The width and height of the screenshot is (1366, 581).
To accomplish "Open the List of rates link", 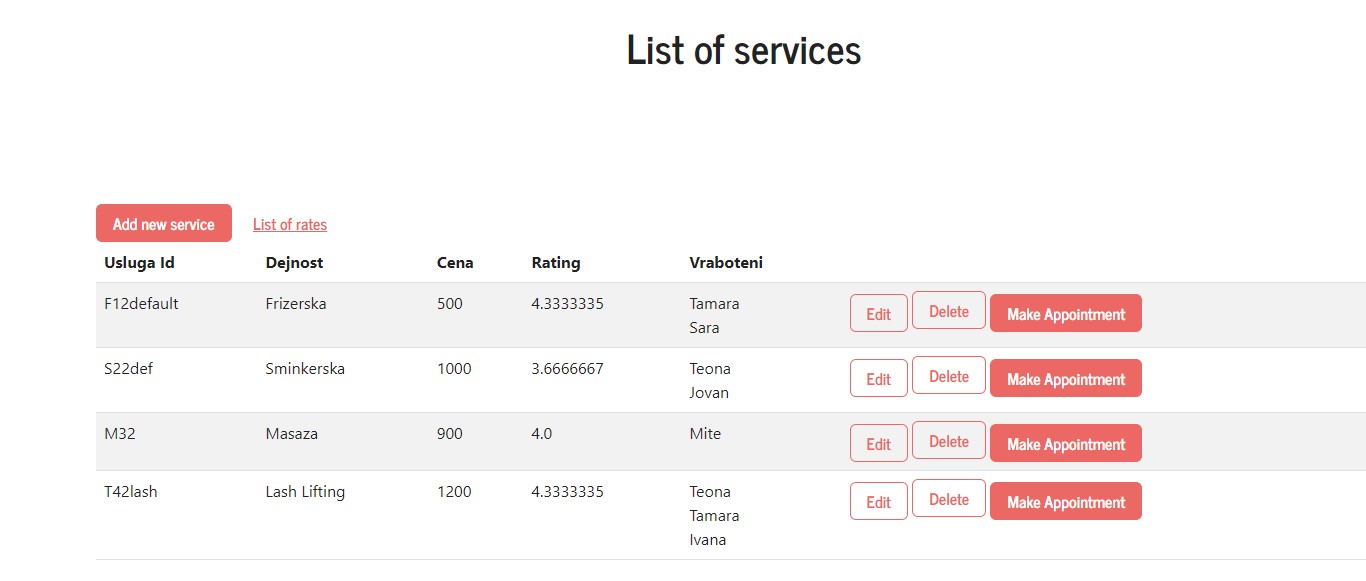I will click(x=290, y=225).
